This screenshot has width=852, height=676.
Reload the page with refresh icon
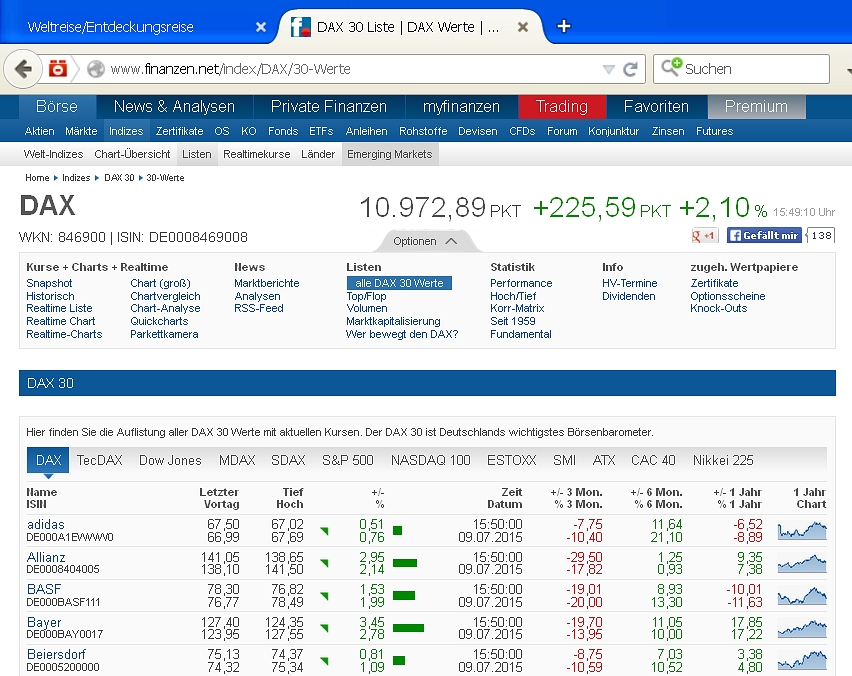point(630,69)
